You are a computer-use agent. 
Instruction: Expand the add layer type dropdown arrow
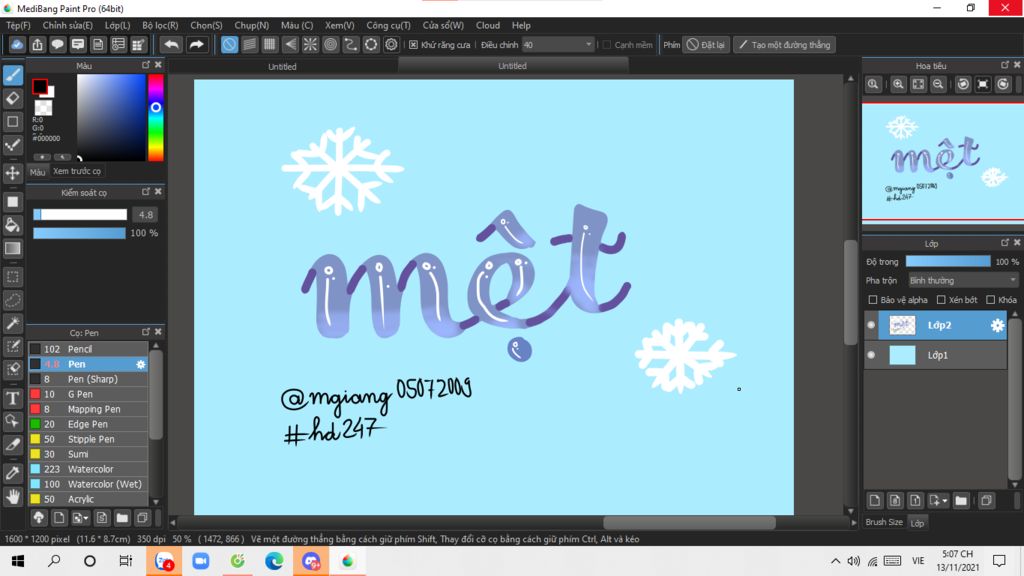(945, 501)
